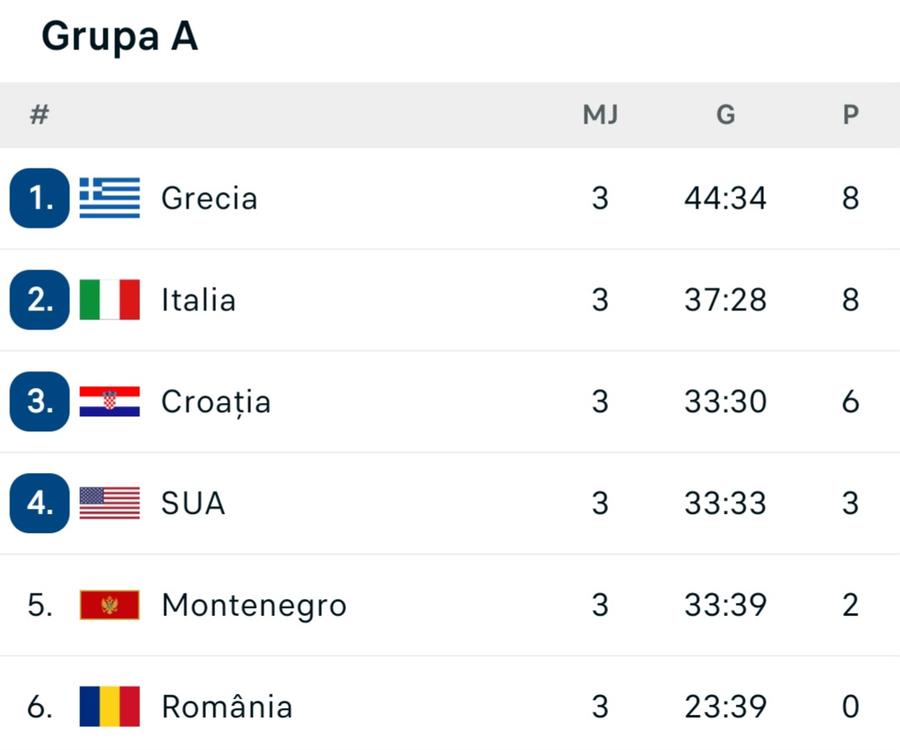The width and height of the screenshot is (900, 750).
Task: Click the Croatia flag icon
Action: coord(110,401)
